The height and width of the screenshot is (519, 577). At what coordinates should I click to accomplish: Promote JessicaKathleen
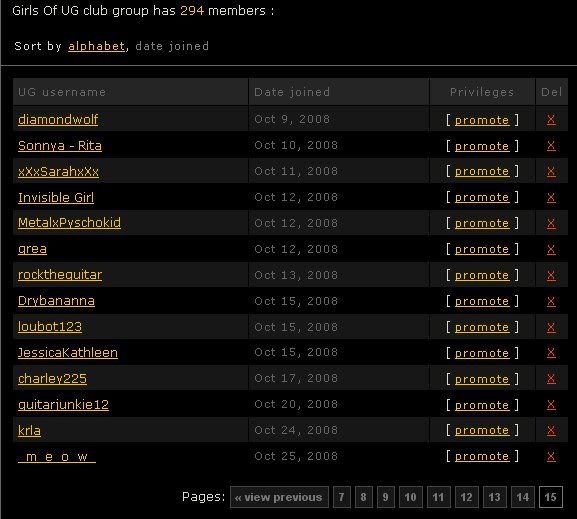pos(482,353)
